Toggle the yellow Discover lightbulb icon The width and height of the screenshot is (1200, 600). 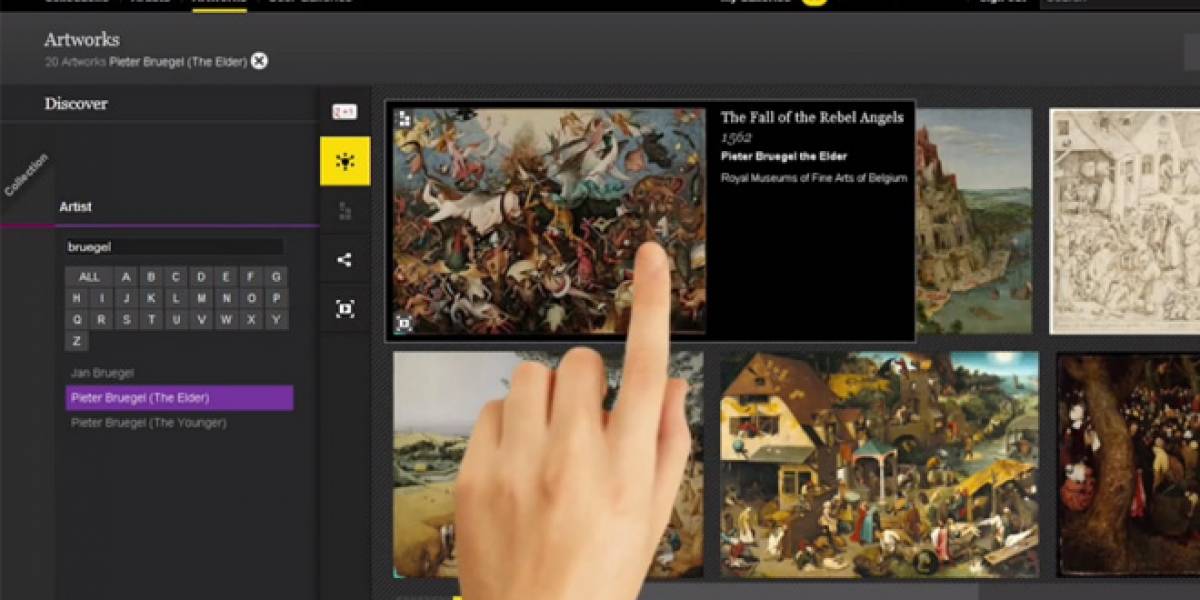coord(345,161)
